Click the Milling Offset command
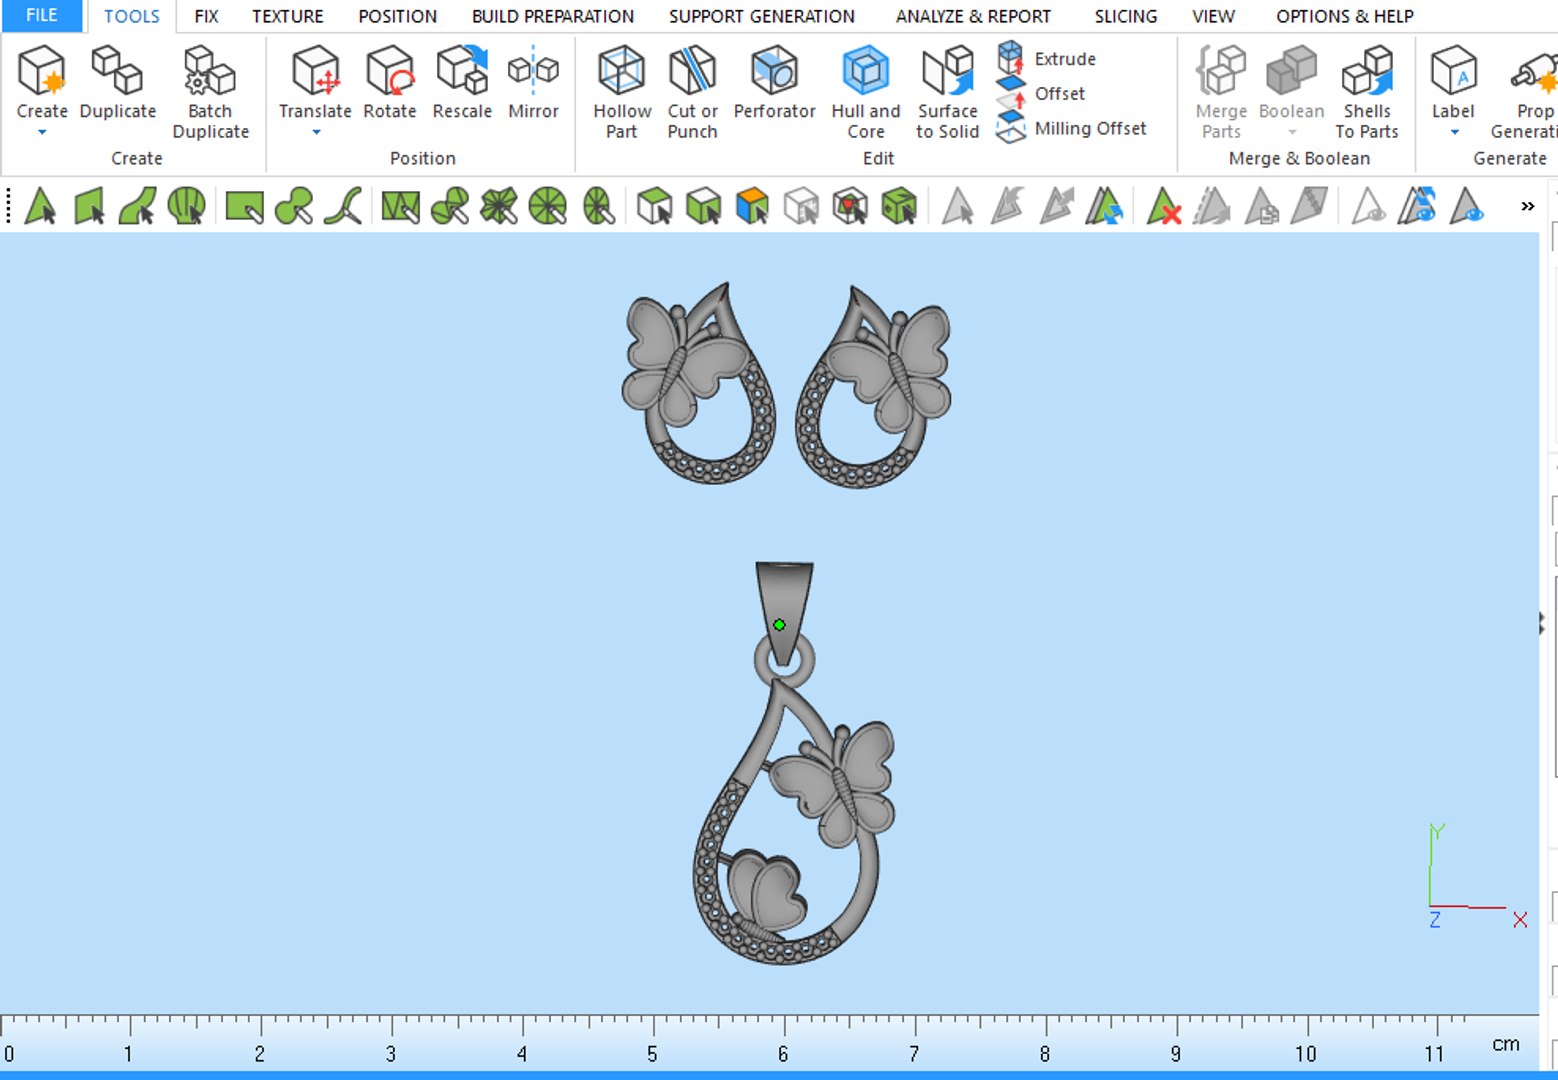Image resolution: width=1558 pixels, height=1080 pixels. pos(1072,129)
